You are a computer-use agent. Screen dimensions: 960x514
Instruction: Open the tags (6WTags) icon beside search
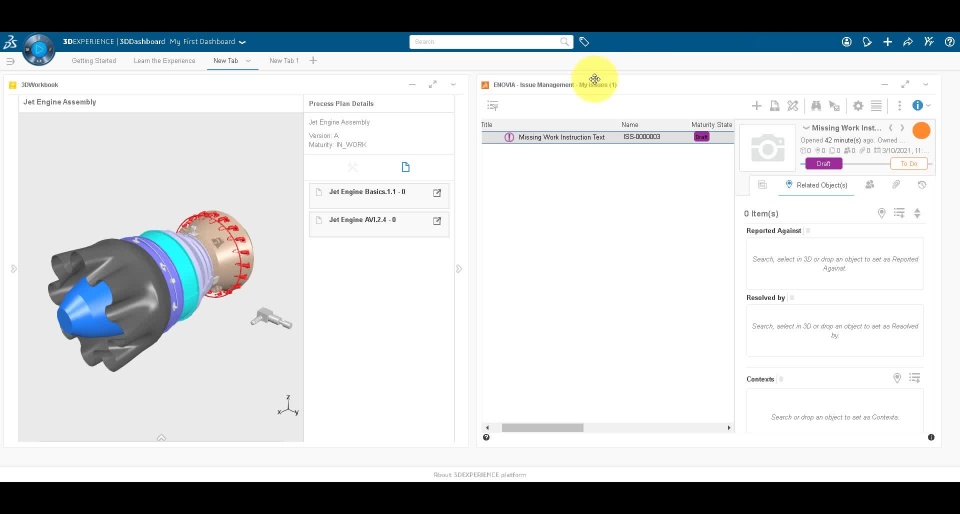pyautogui.click(x=584, y=42)
